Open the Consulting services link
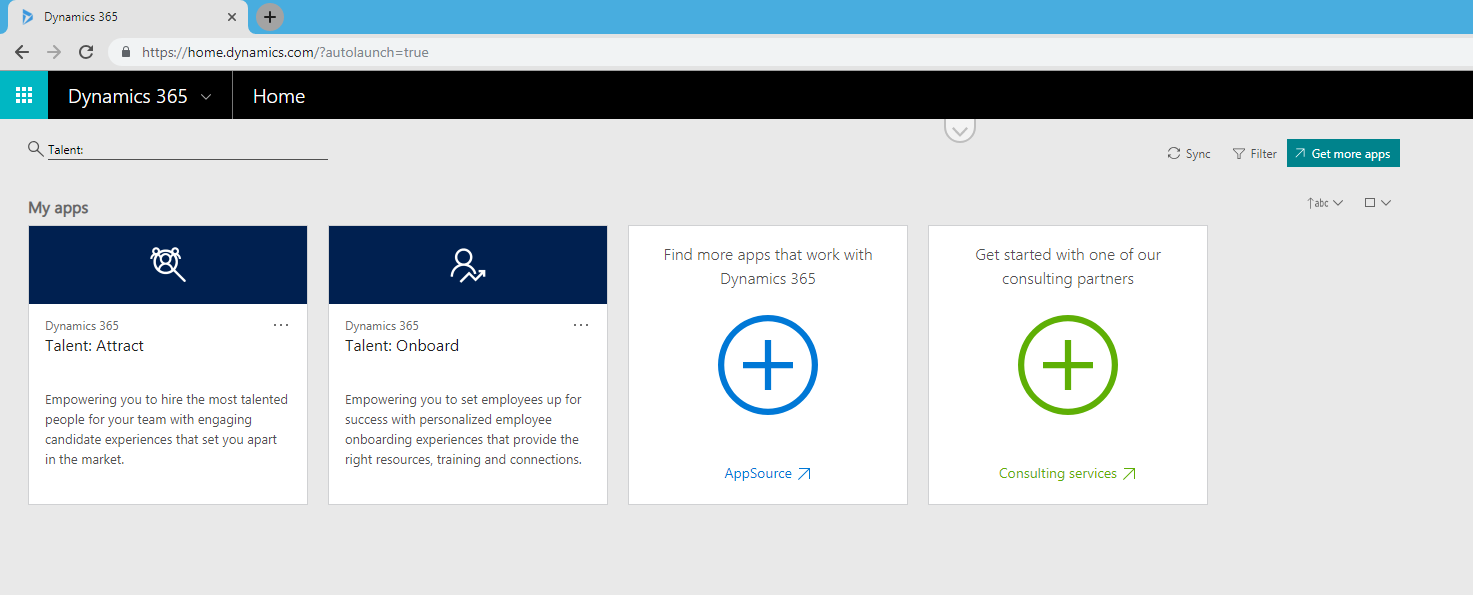1473x595 pixels. pos(1068,473)
